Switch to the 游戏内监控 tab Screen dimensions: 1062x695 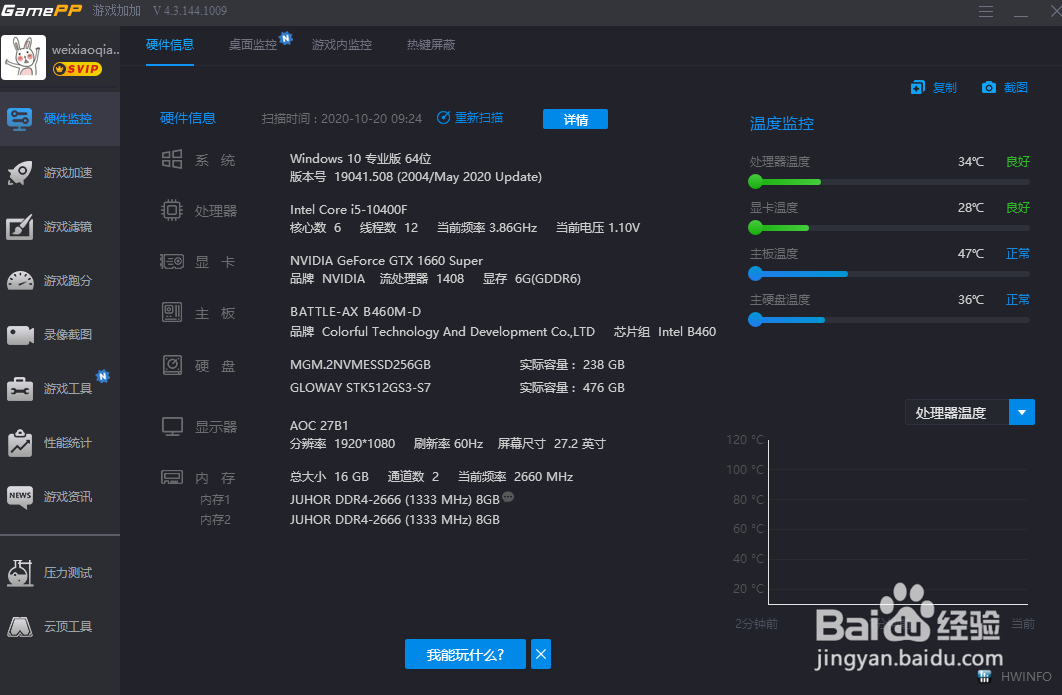click(341, 45)
